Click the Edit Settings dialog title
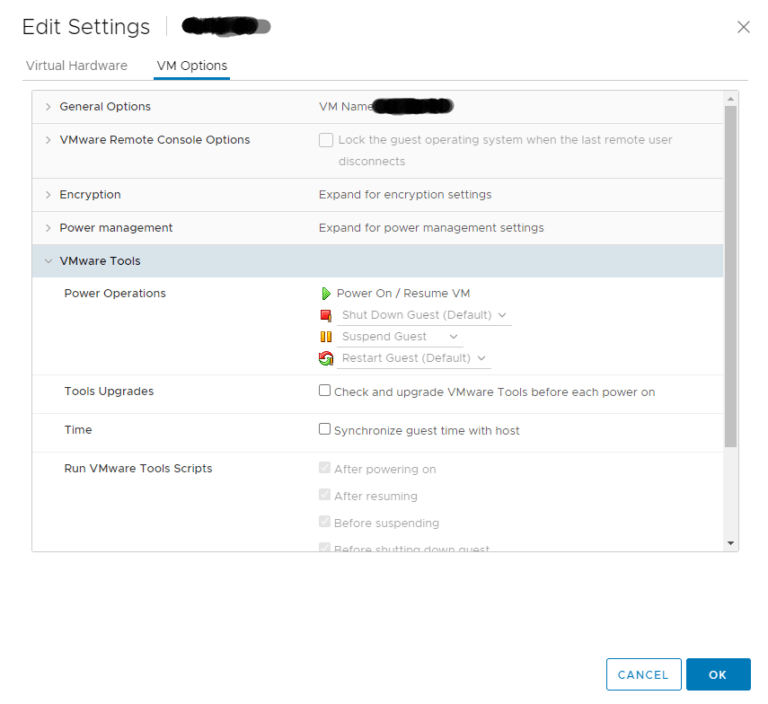The width and height of the screenshot is (768, 704). point(86,27)
